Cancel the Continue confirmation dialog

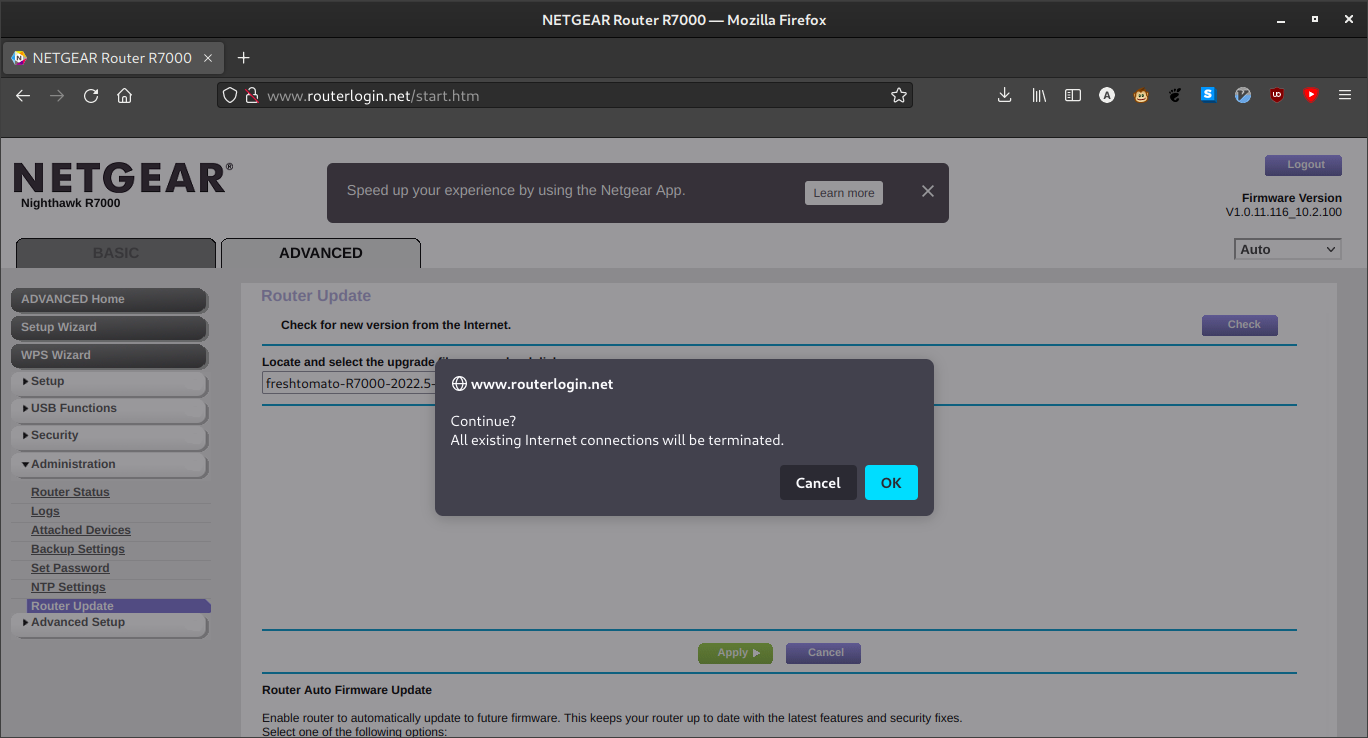818,482
